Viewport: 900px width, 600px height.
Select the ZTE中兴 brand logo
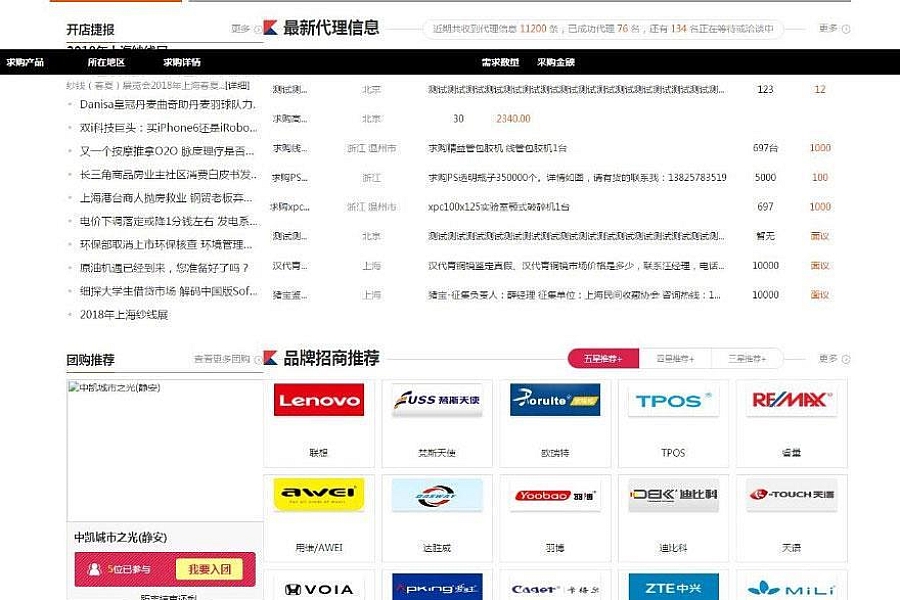tap(673, 587)
